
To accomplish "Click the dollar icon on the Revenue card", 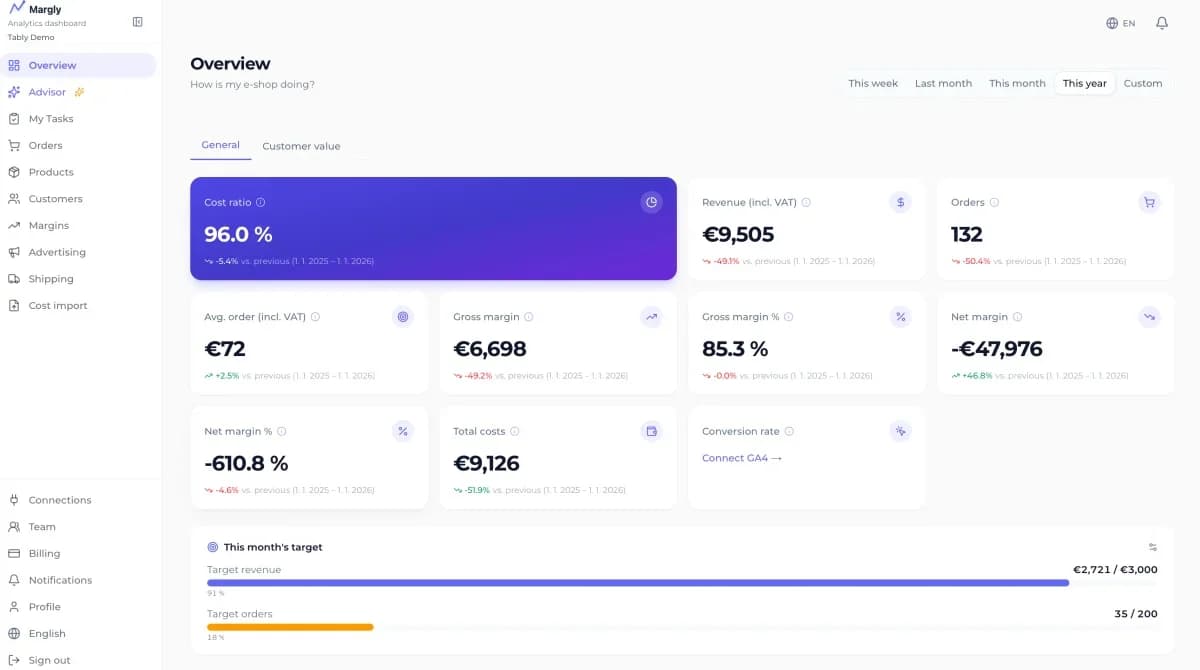I will 900,202.
